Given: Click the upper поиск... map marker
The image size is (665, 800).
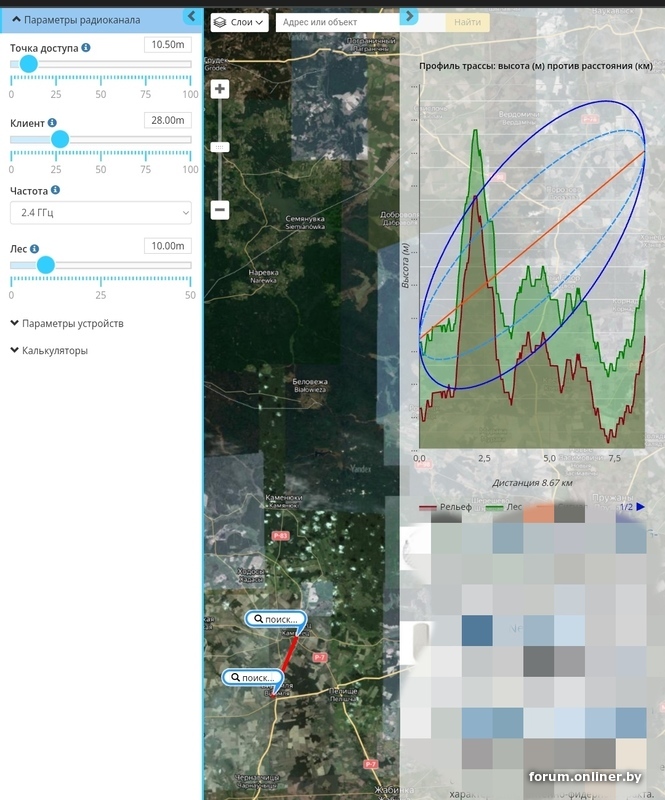Looking at the screenshot, I should (276, 619).
